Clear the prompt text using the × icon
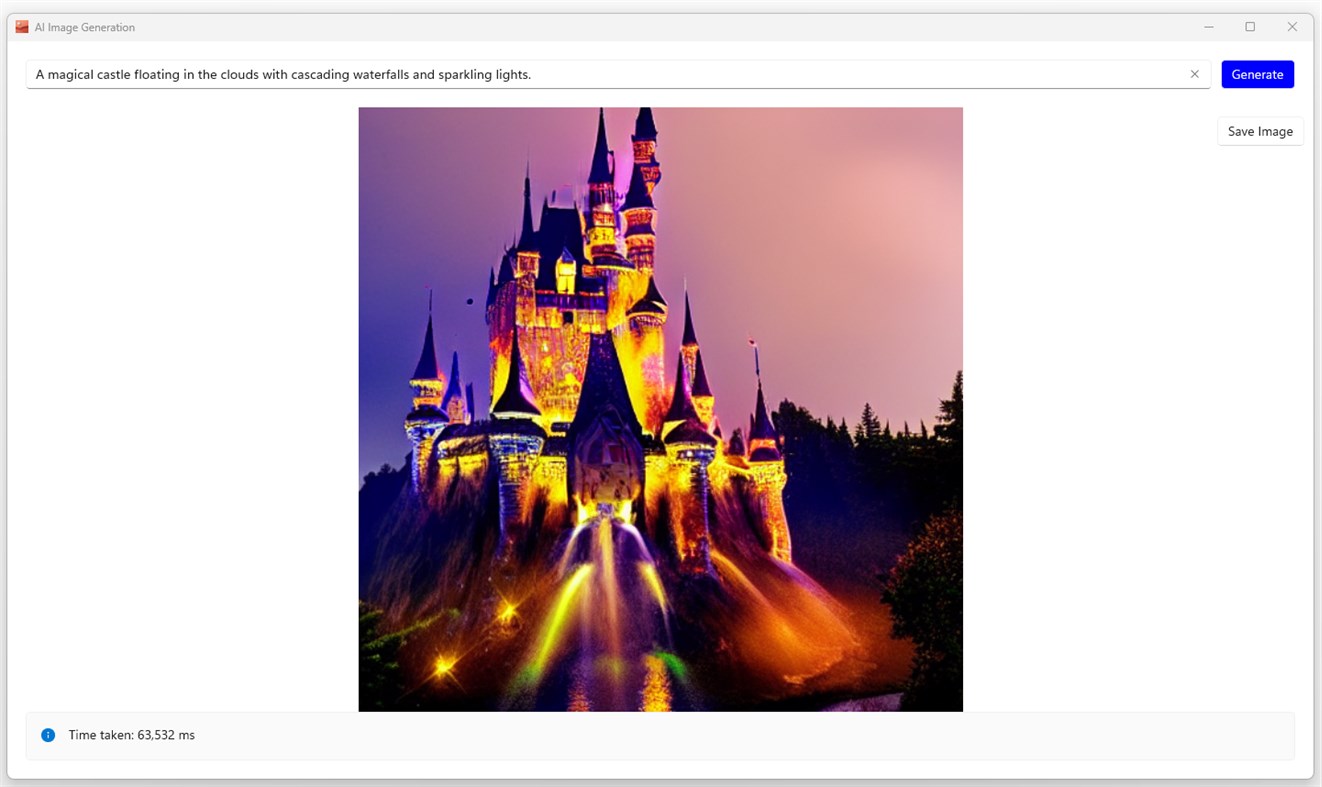Viewport: 1322px width, 787px height. pos(1194,73)
